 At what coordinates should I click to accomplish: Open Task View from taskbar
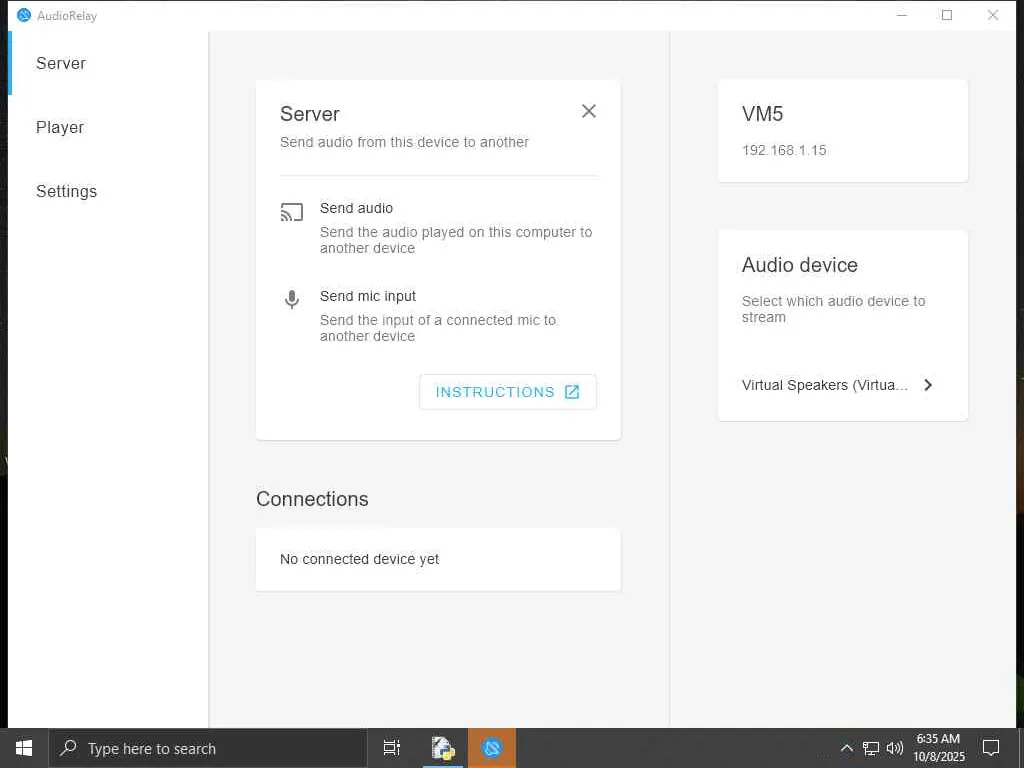(x=392, y=748)
